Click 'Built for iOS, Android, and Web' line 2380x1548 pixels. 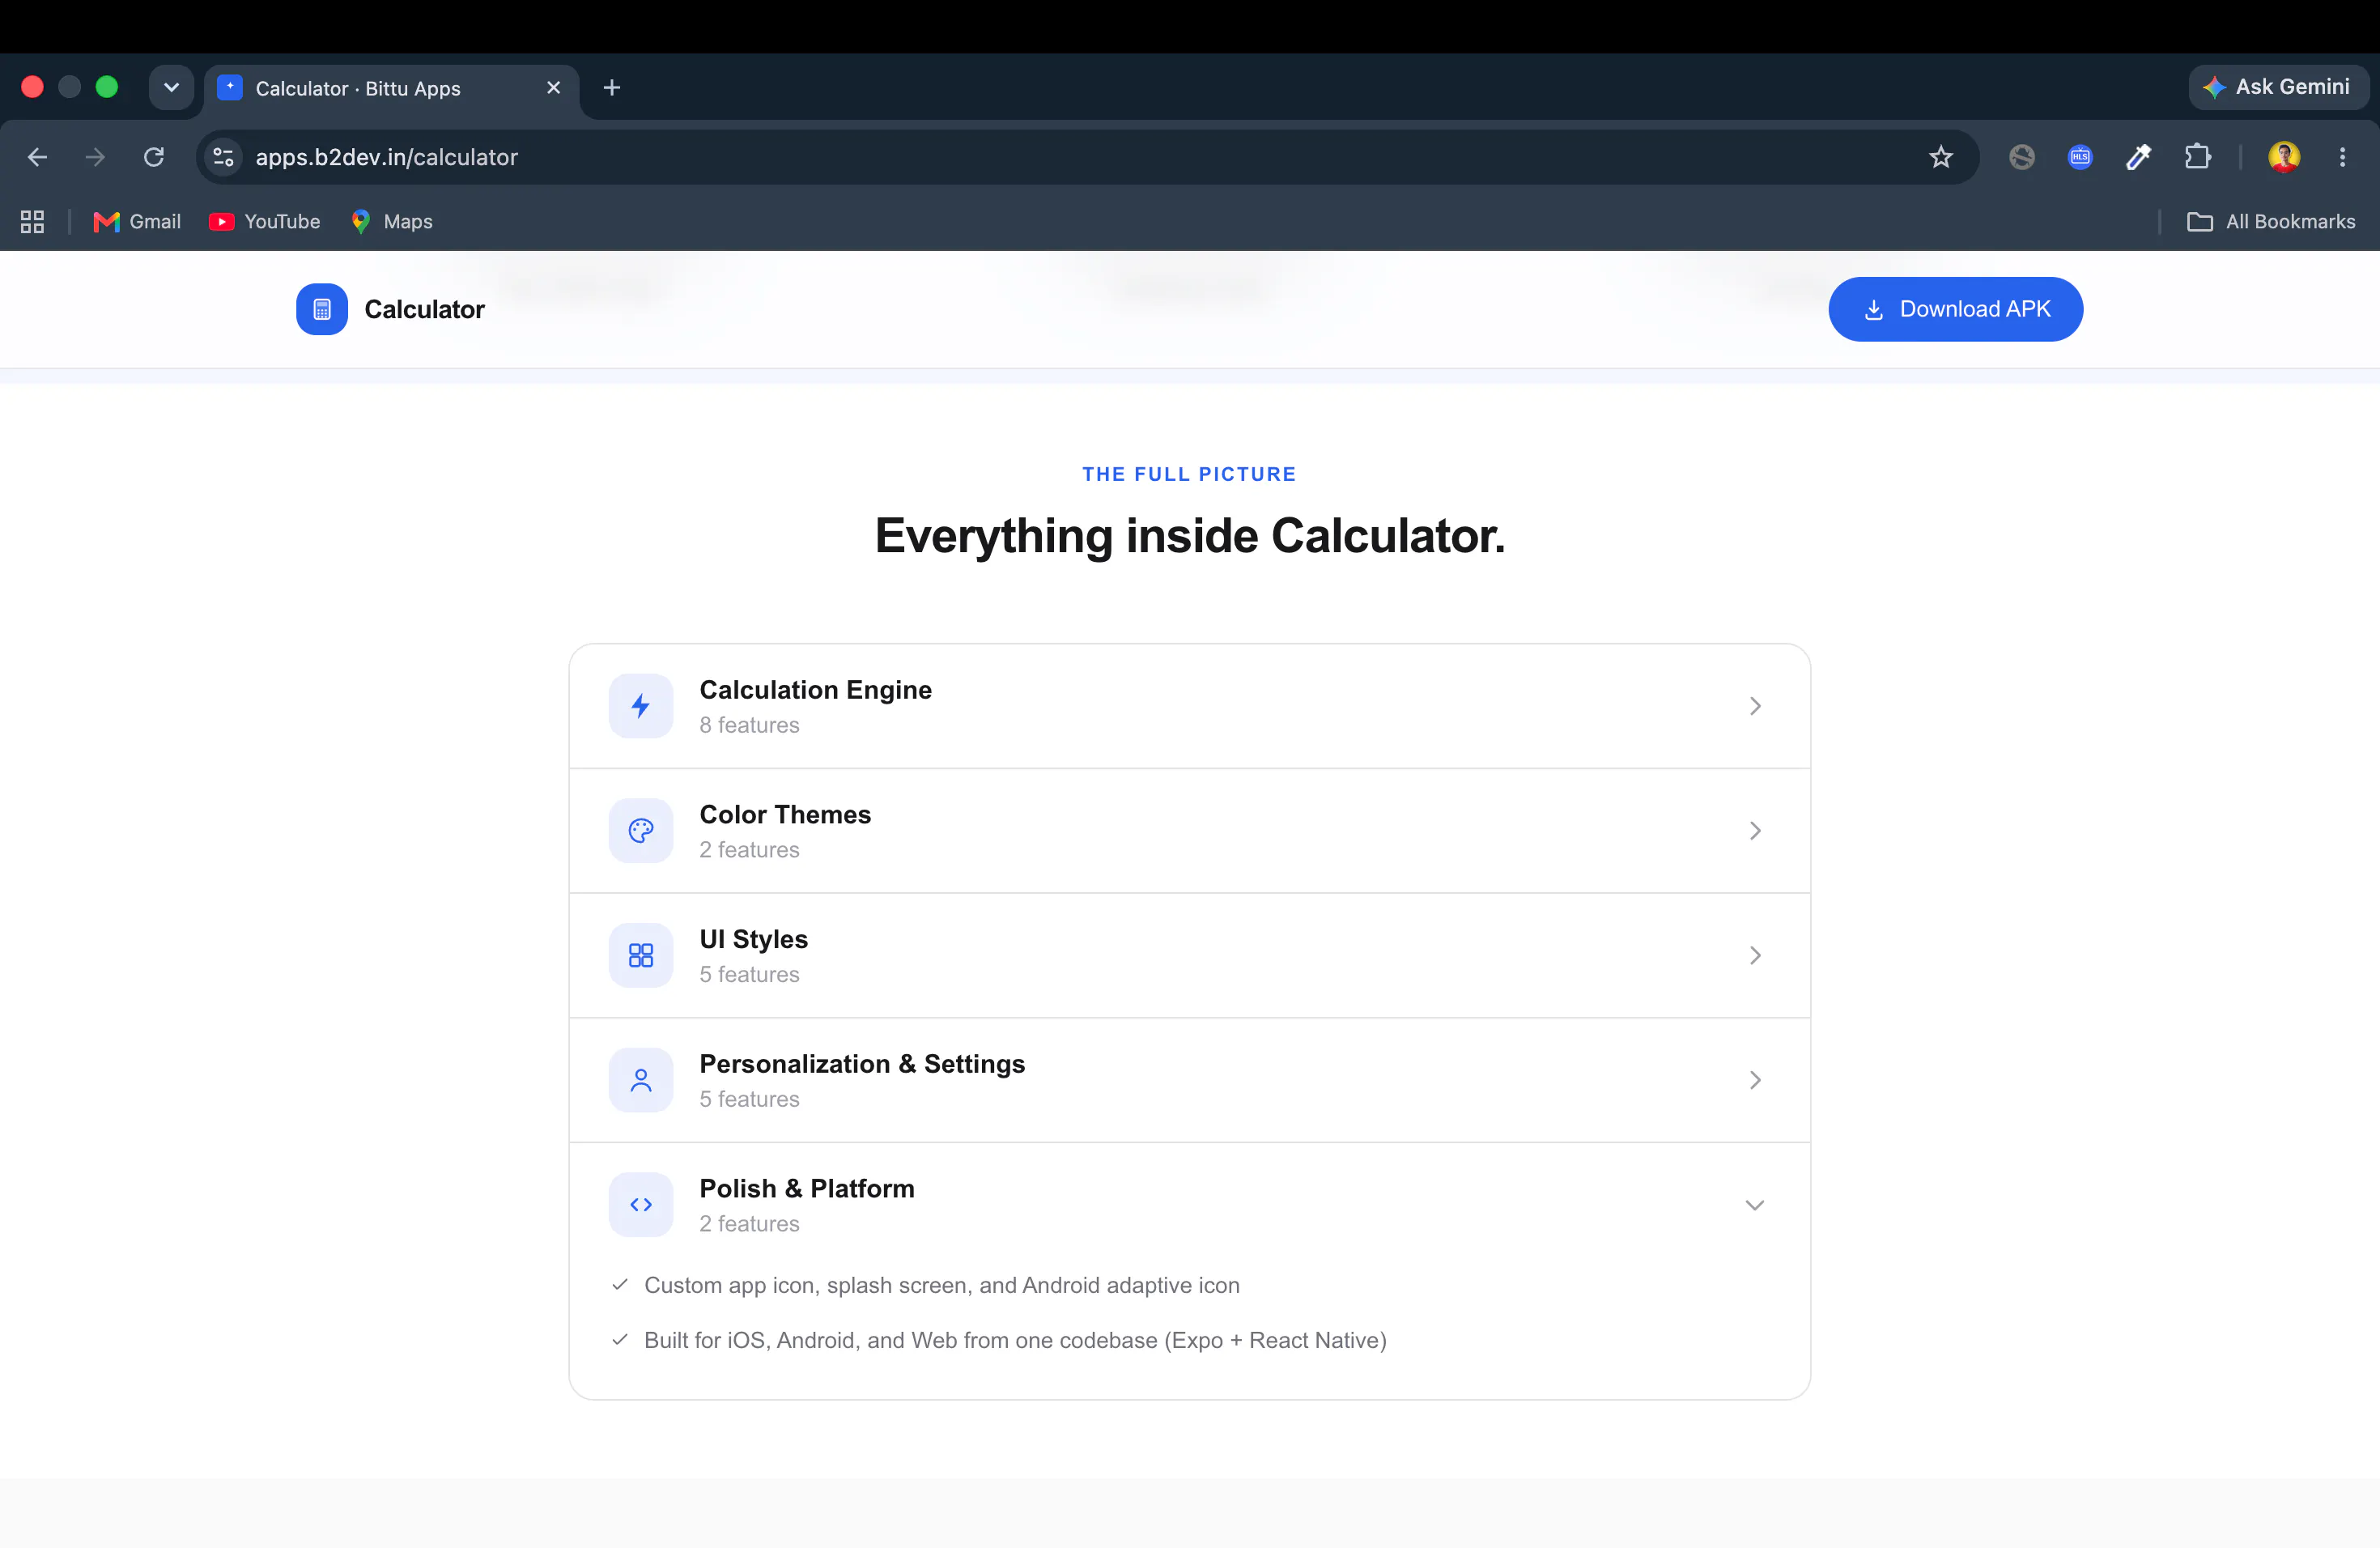point(1015,1340)
